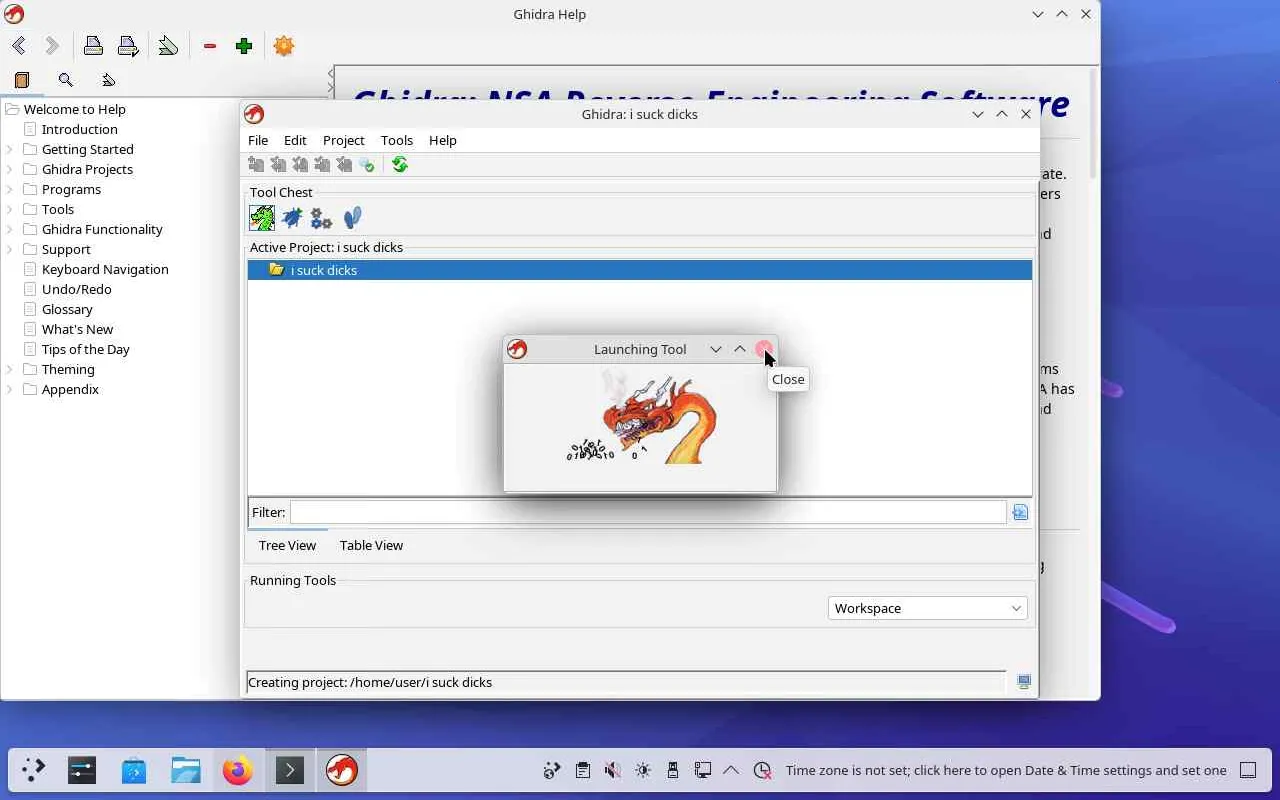The height and width of the screenshot is (800, 1280).
Task: Expand the Programs help folder
Action: click(9, 189)
